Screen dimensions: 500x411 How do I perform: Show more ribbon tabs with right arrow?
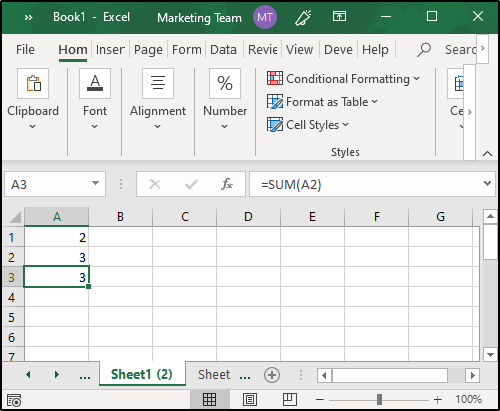point(482,48)
